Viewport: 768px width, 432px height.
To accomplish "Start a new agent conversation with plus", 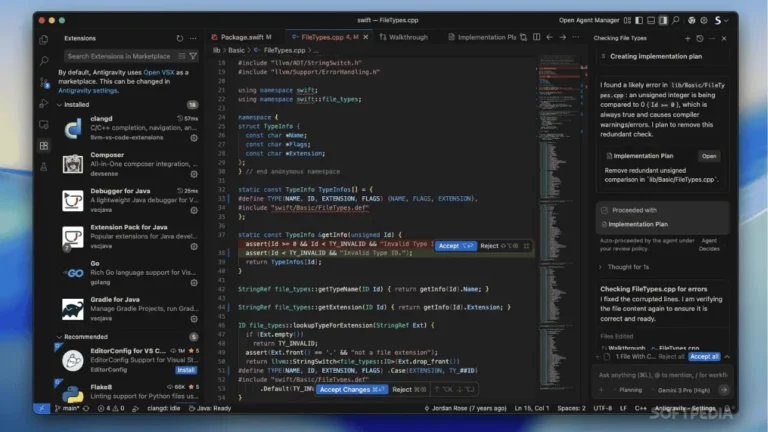I will [x=687, y=38].
